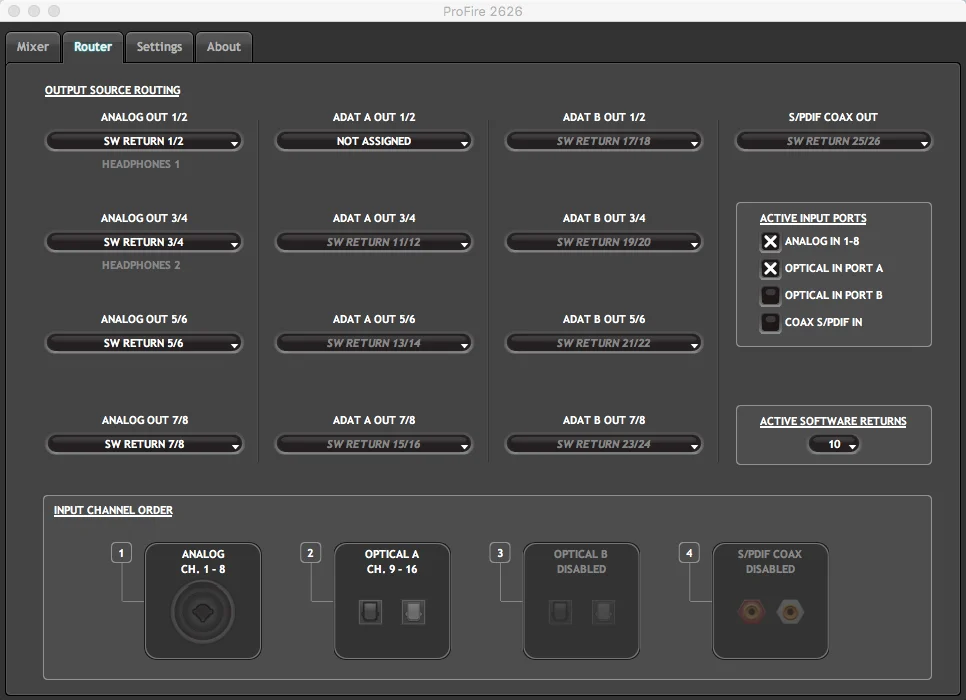Uncheck Optical In Port A
This screenshot has width=966, height=700.
click(x=770, y=269)
